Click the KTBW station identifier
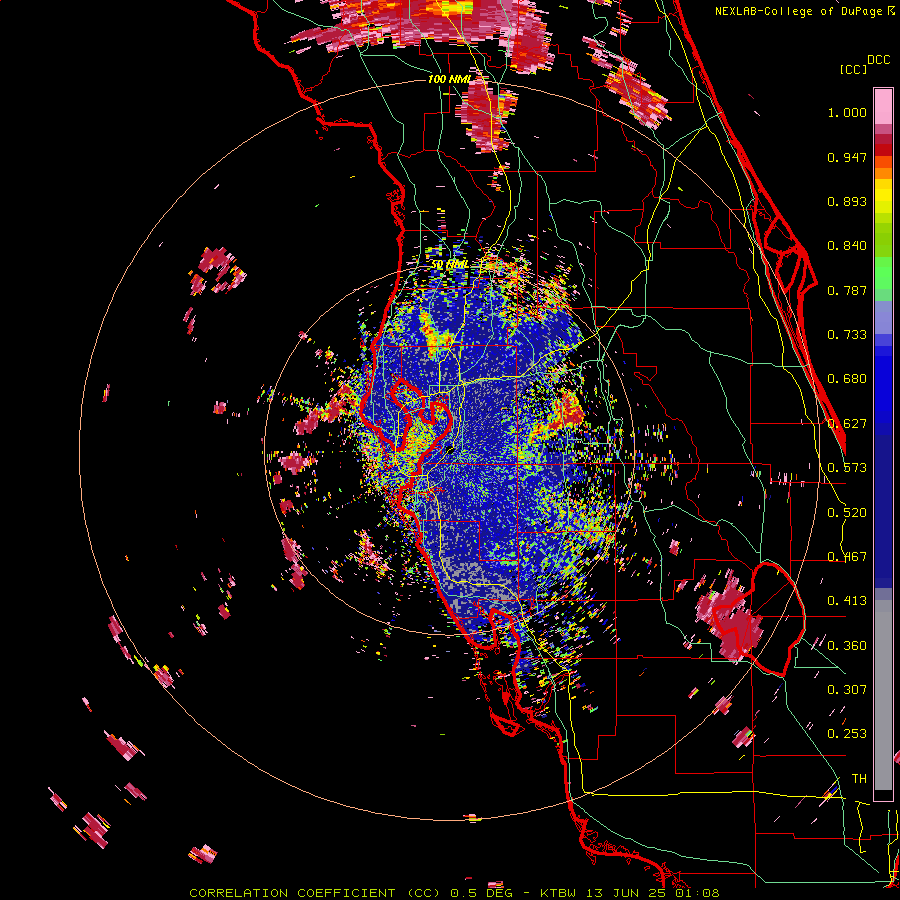The height and width of the screenshot is (900, 900). click(x=560, y=893)
